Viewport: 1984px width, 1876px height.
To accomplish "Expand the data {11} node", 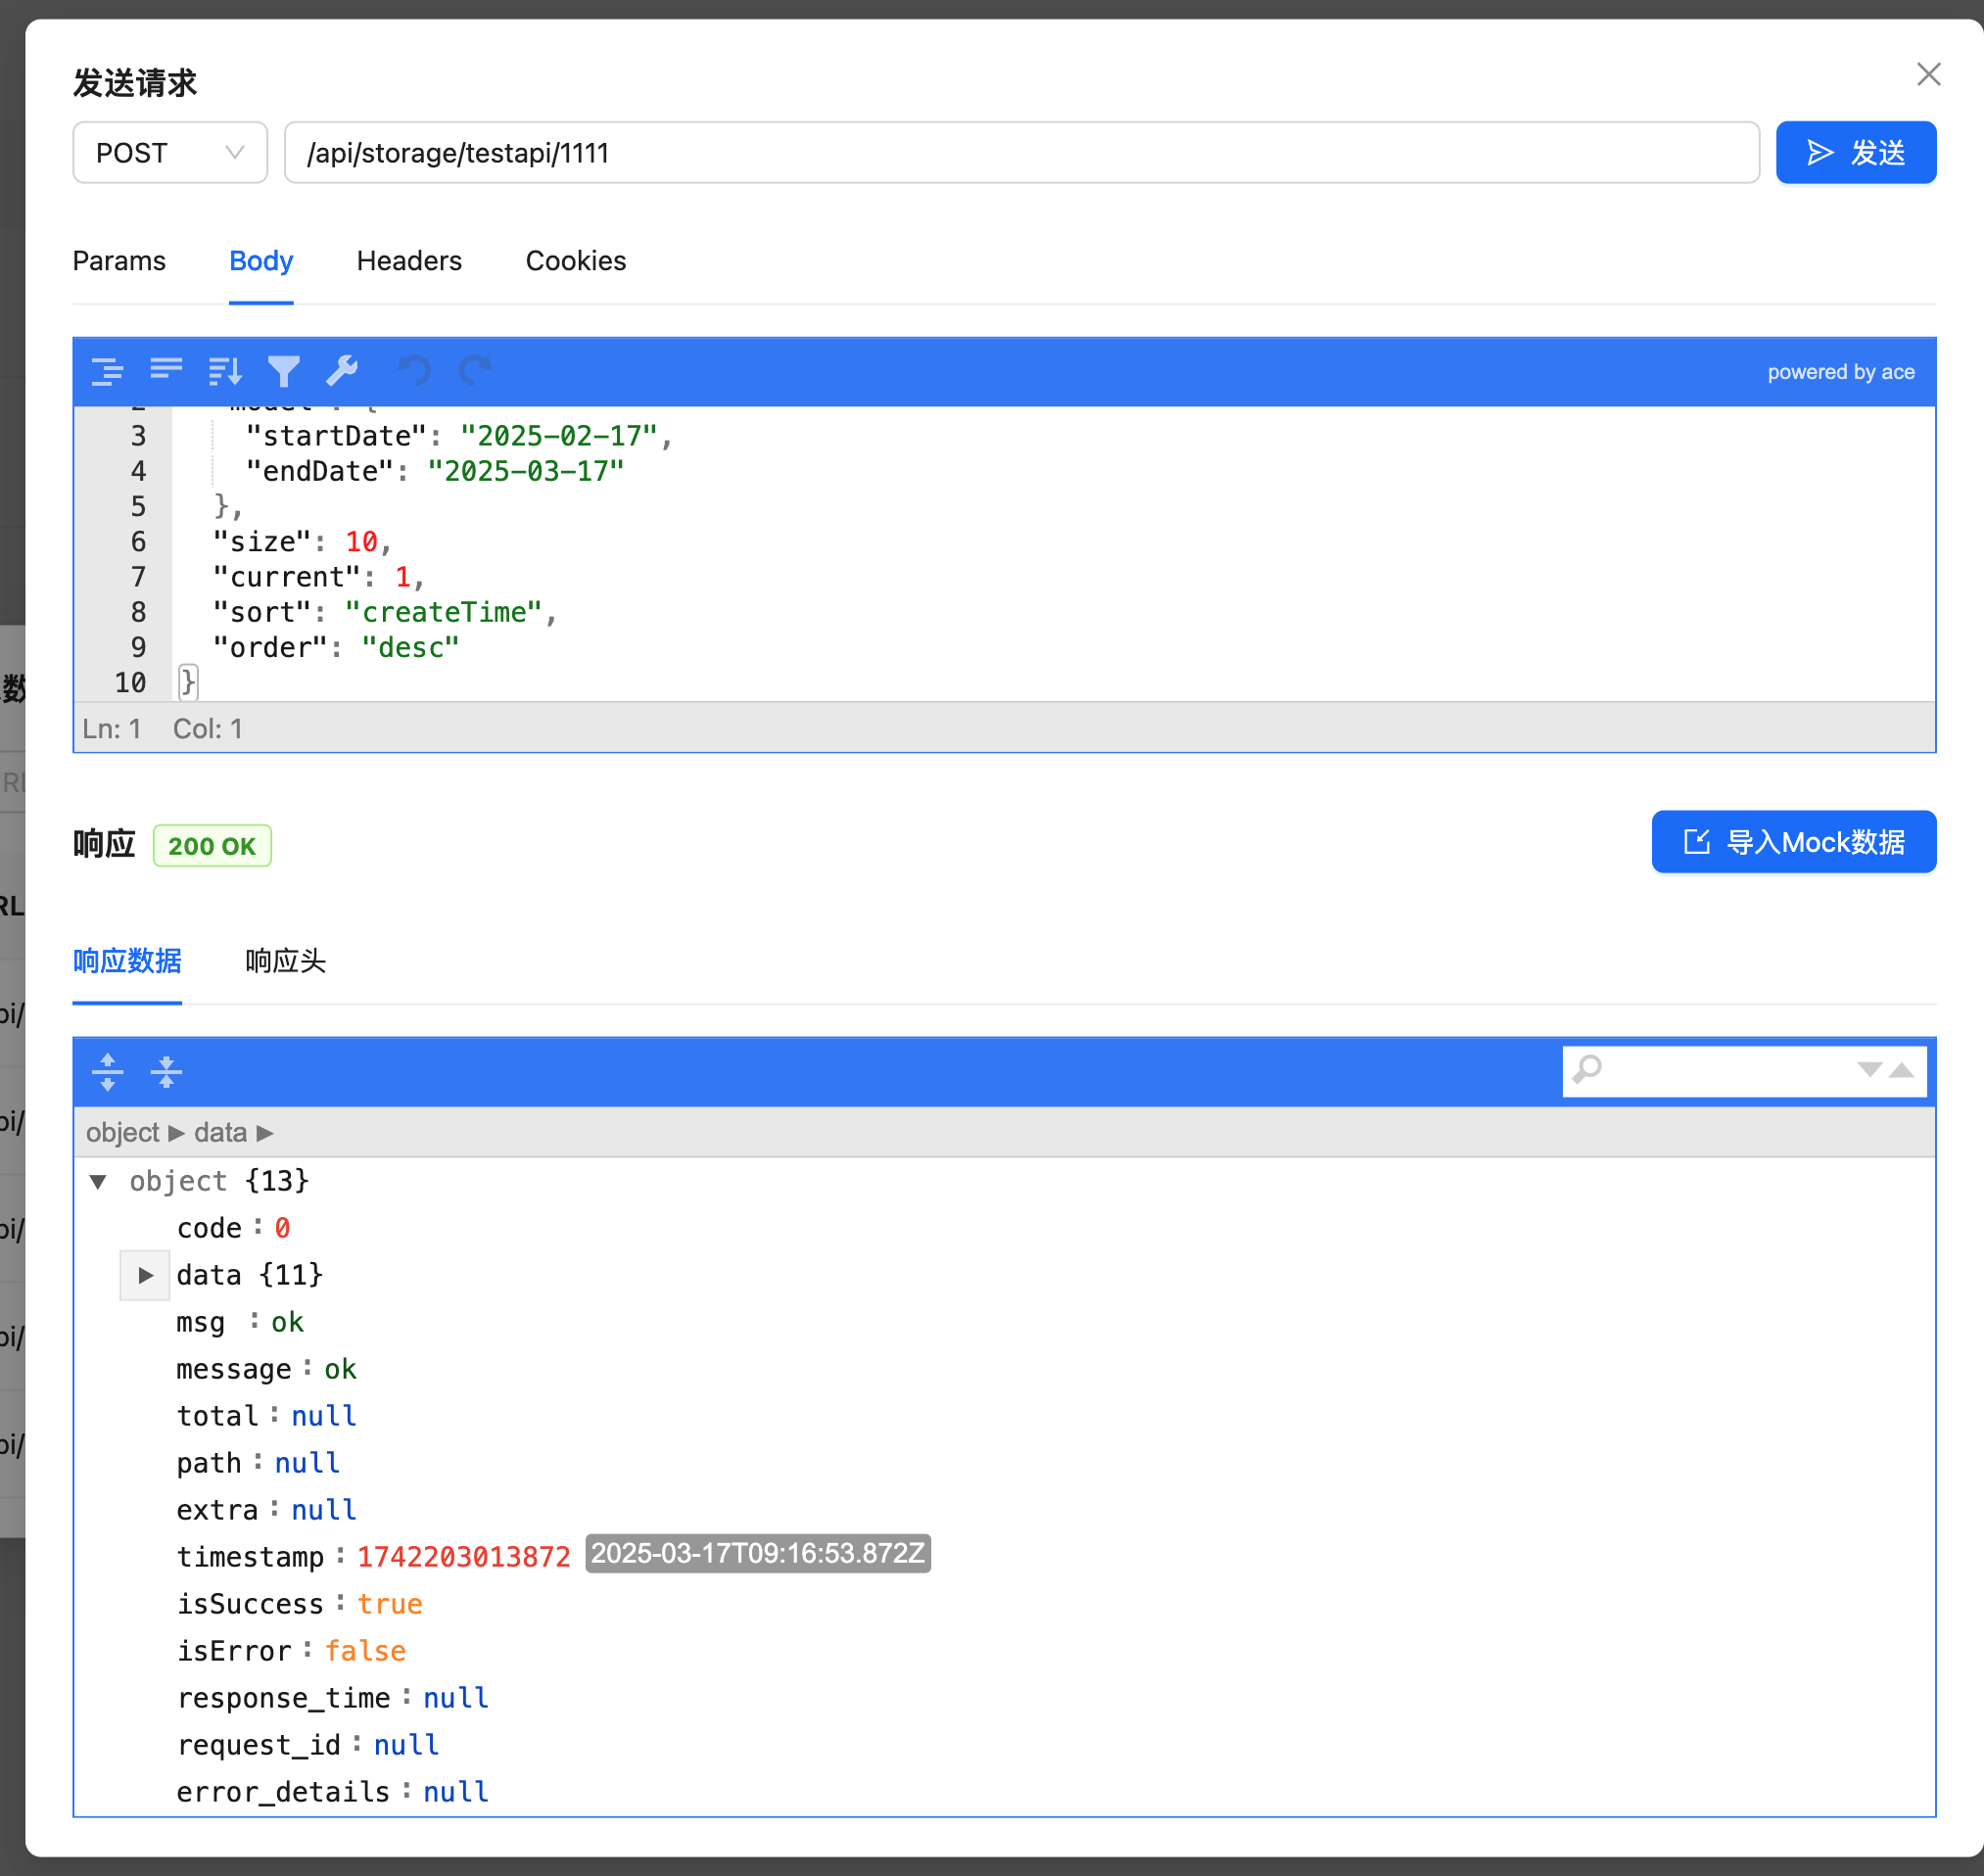I will pyautogui.click(x=146, y=1275).
